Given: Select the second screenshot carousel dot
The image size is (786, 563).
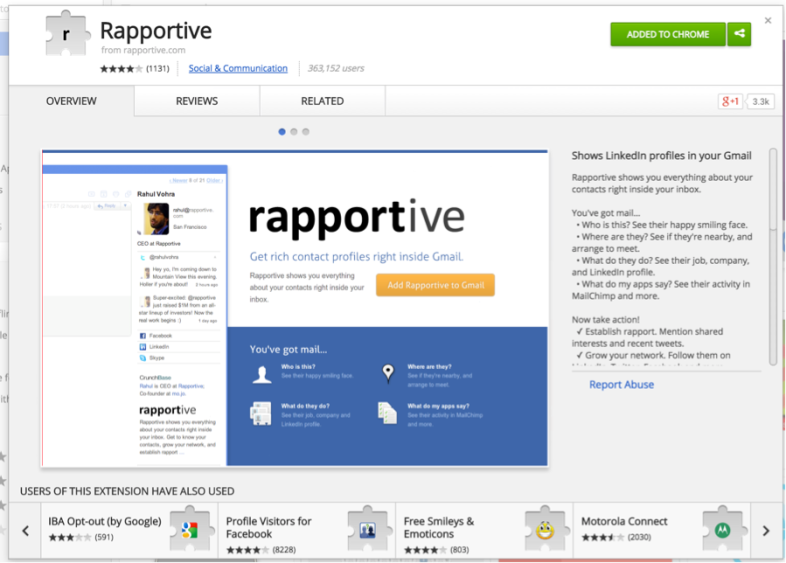Looking at the screenshot, I should 294,132.
